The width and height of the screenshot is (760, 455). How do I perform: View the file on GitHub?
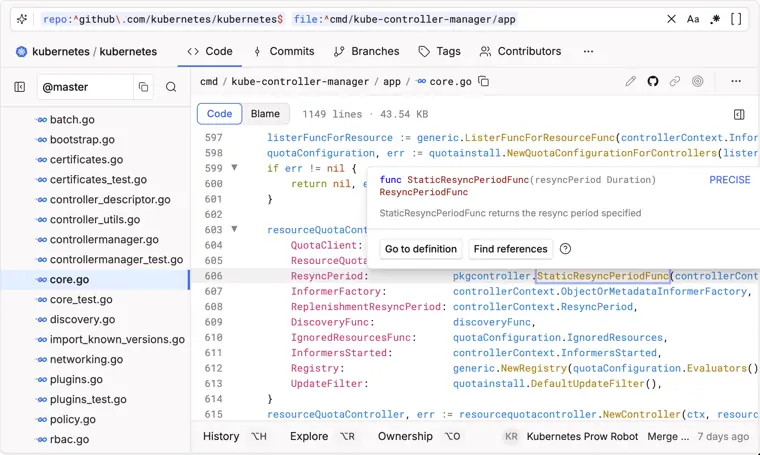tap(653, 81)
